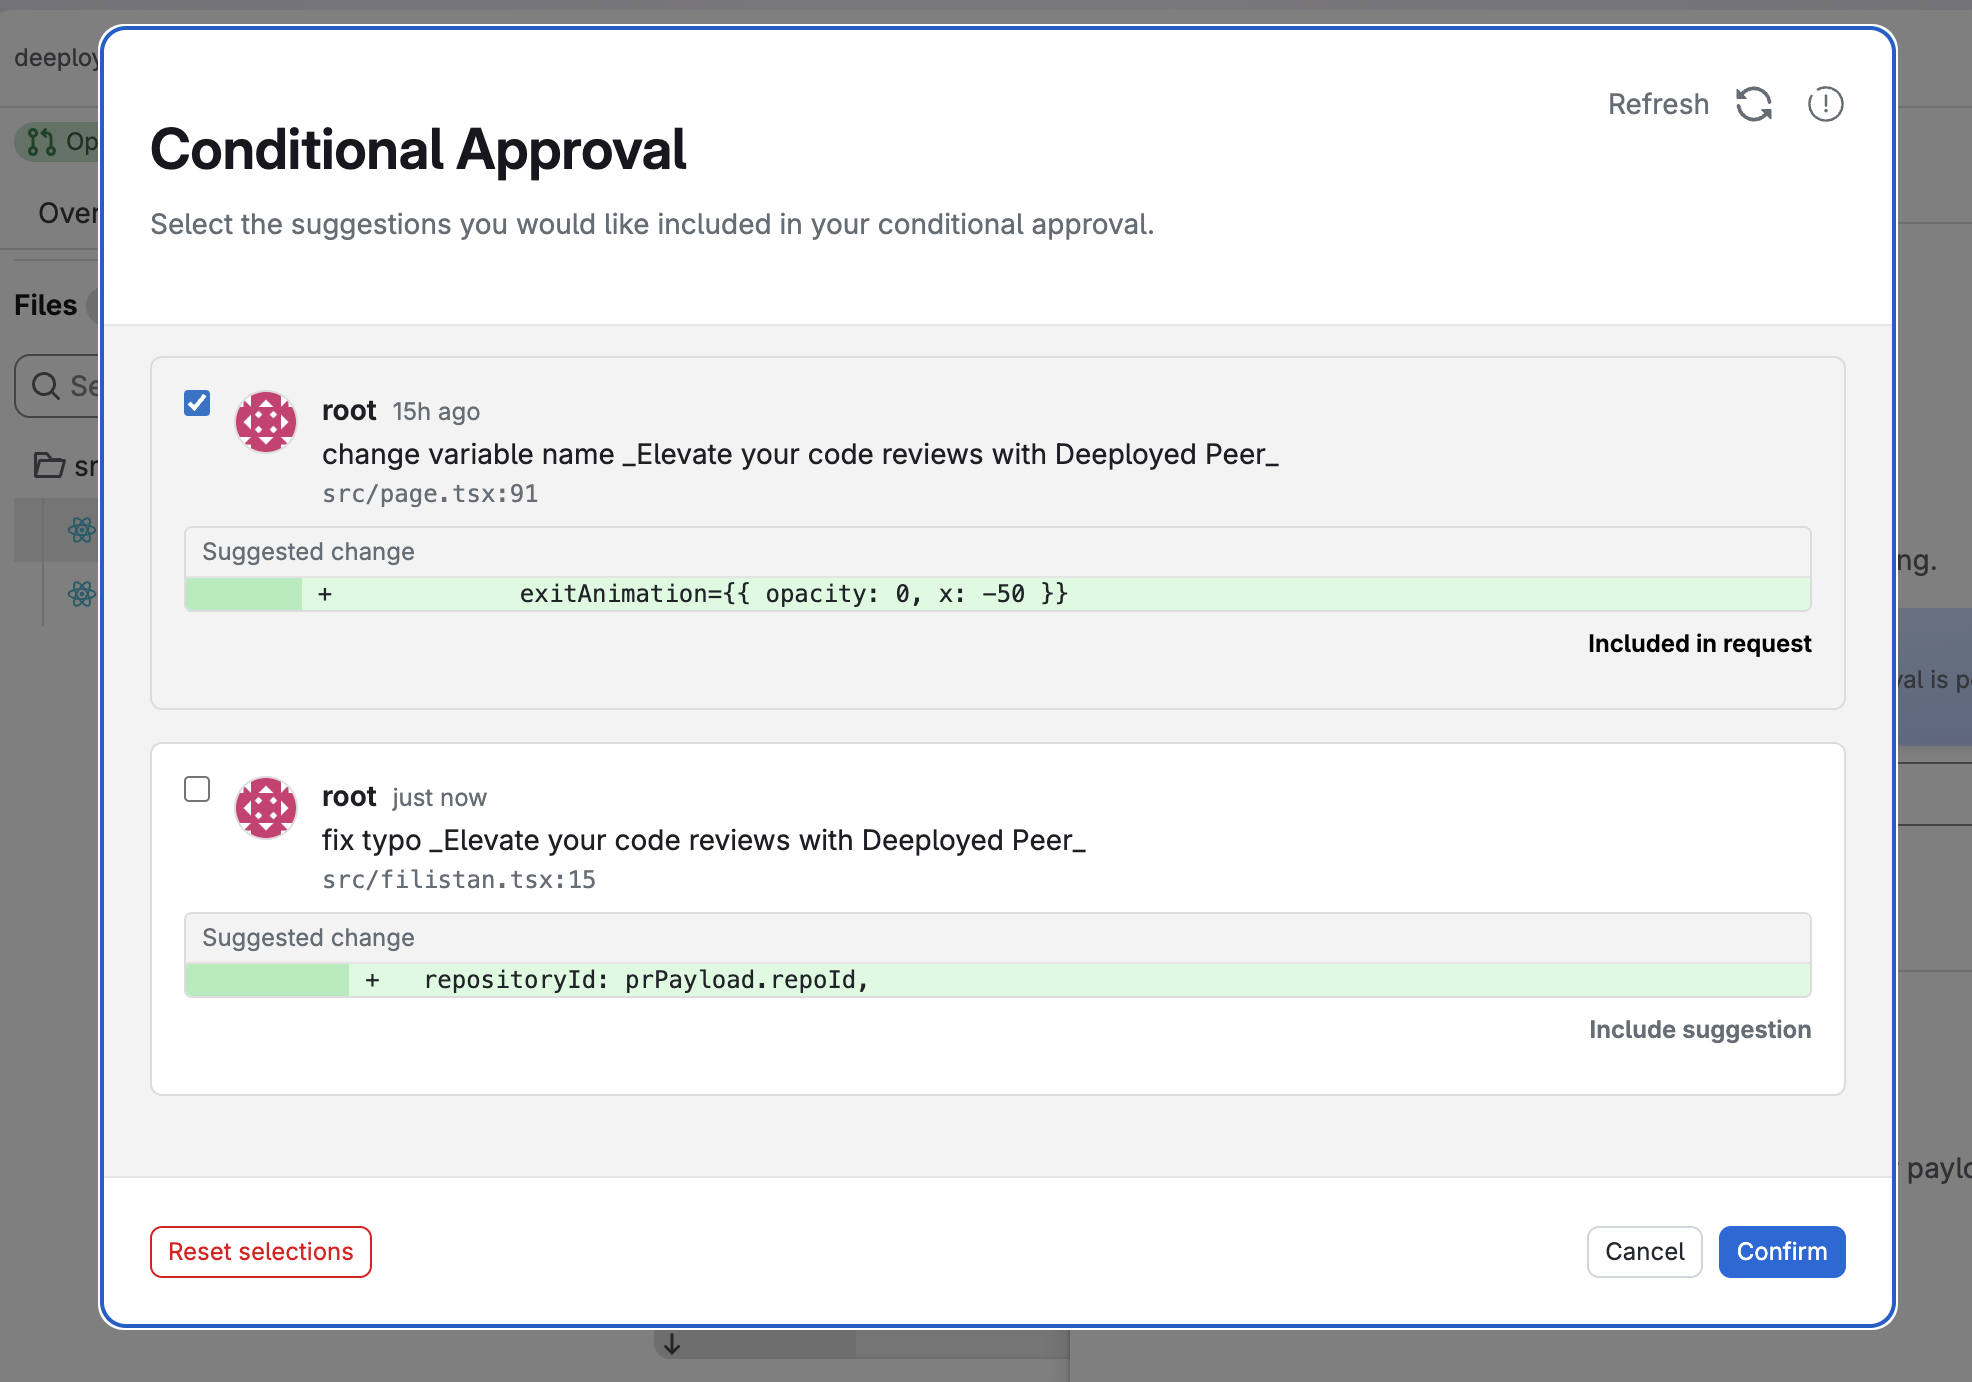The image size is (1972, 1382).
Task: Open the src/page.tsx:91 file reference
Action: (430, 494)
